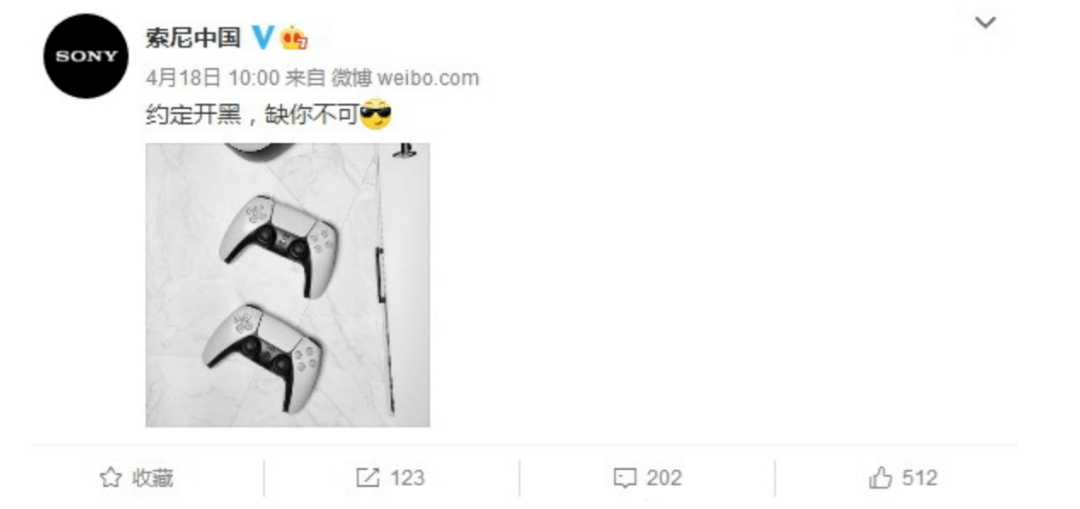The image size is (1080, 509).
Task: Open the 微博 weibo.com source link
Action: [x=406, y=78]
